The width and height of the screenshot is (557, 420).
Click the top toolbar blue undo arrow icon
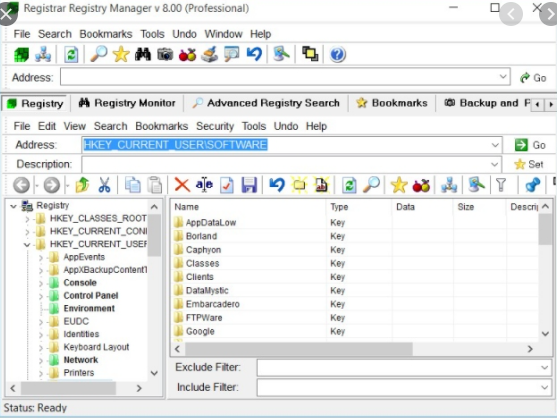point(254,54)
